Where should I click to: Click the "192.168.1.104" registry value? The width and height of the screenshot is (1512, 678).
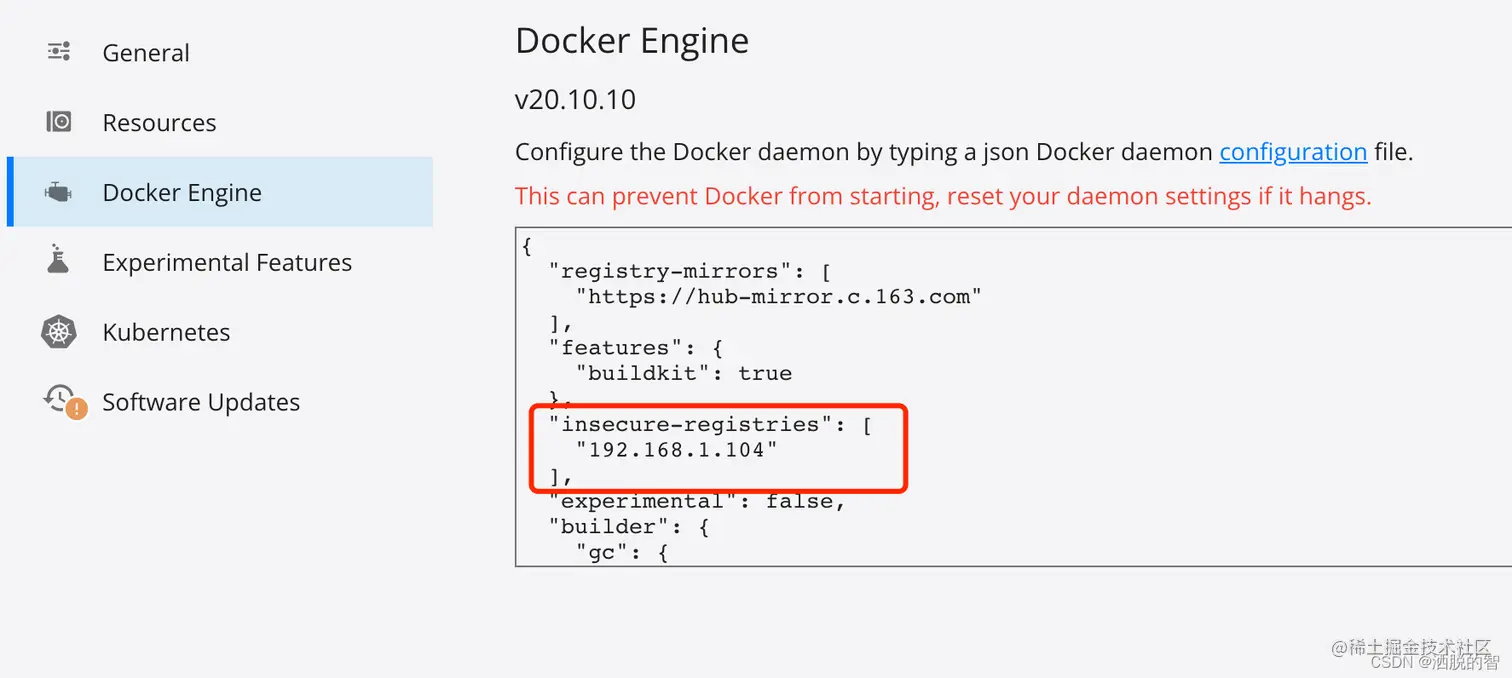[x=676, y=450]
